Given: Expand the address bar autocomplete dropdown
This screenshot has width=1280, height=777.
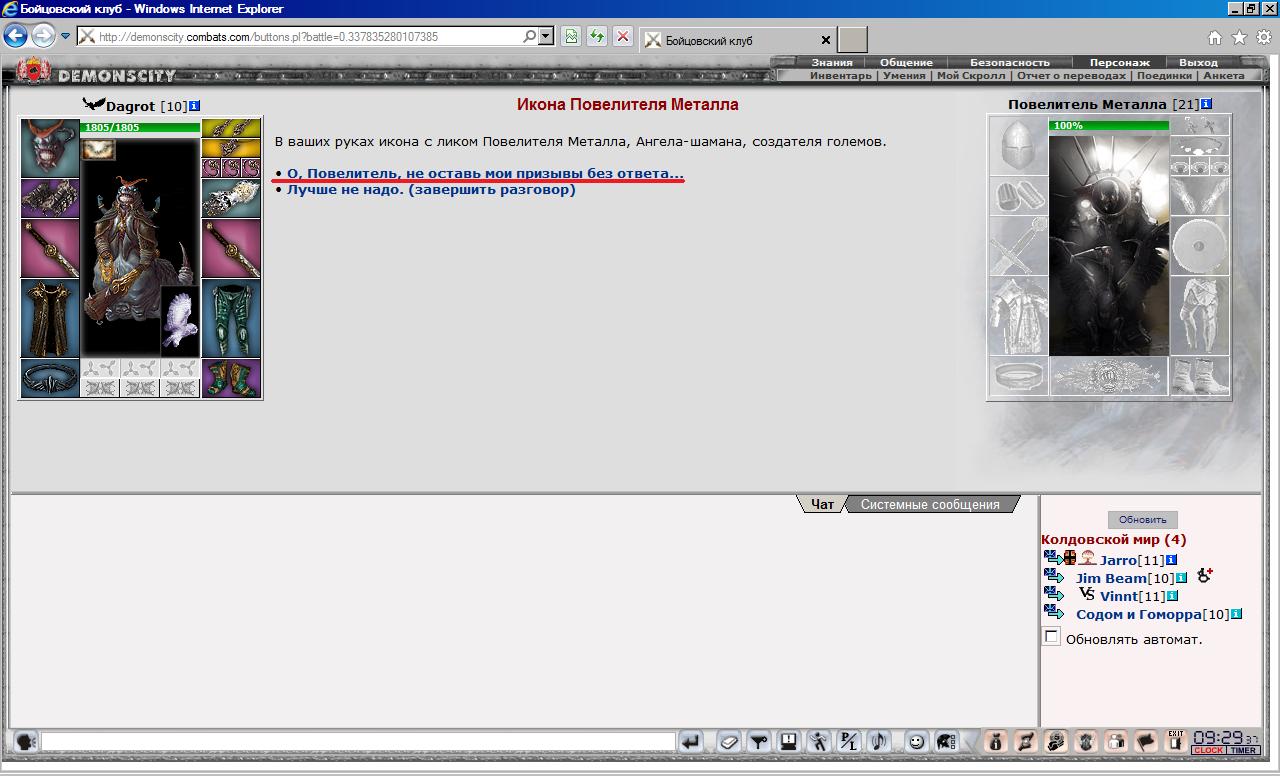Looking at the screenshot, I should coord(546,37).
